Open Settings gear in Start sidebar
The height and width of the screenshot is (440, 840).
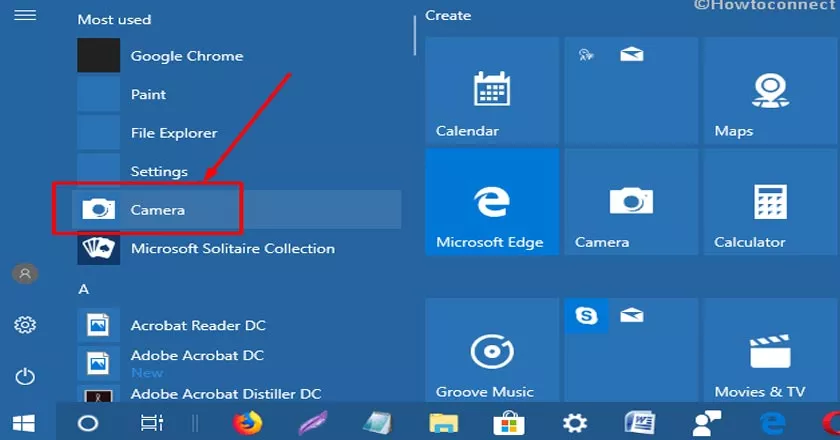(25, 325)
